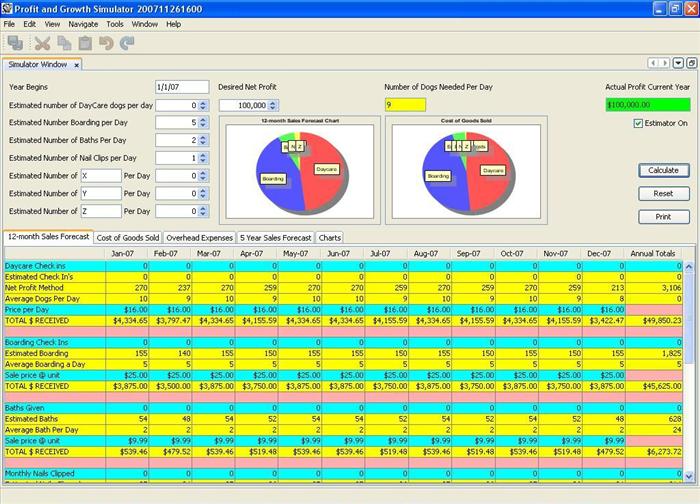Open the 5 Year Sales Forecast tab
700x504 pixels.
click(275, 238)
